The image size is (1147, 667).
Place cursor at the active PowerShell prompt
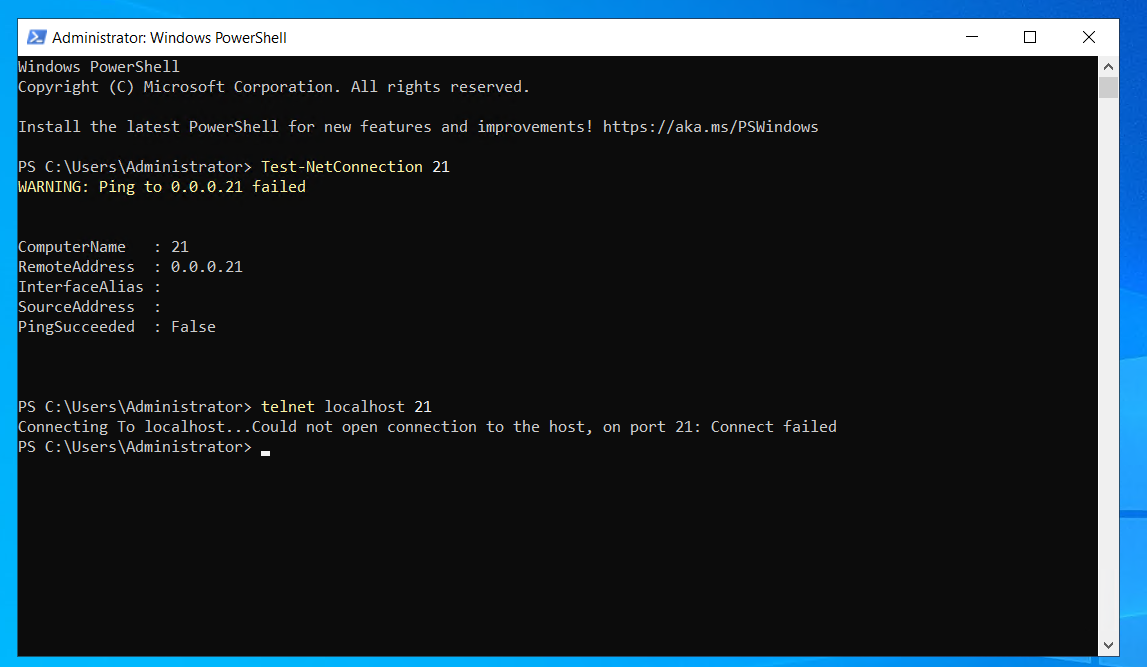point(265,448)
